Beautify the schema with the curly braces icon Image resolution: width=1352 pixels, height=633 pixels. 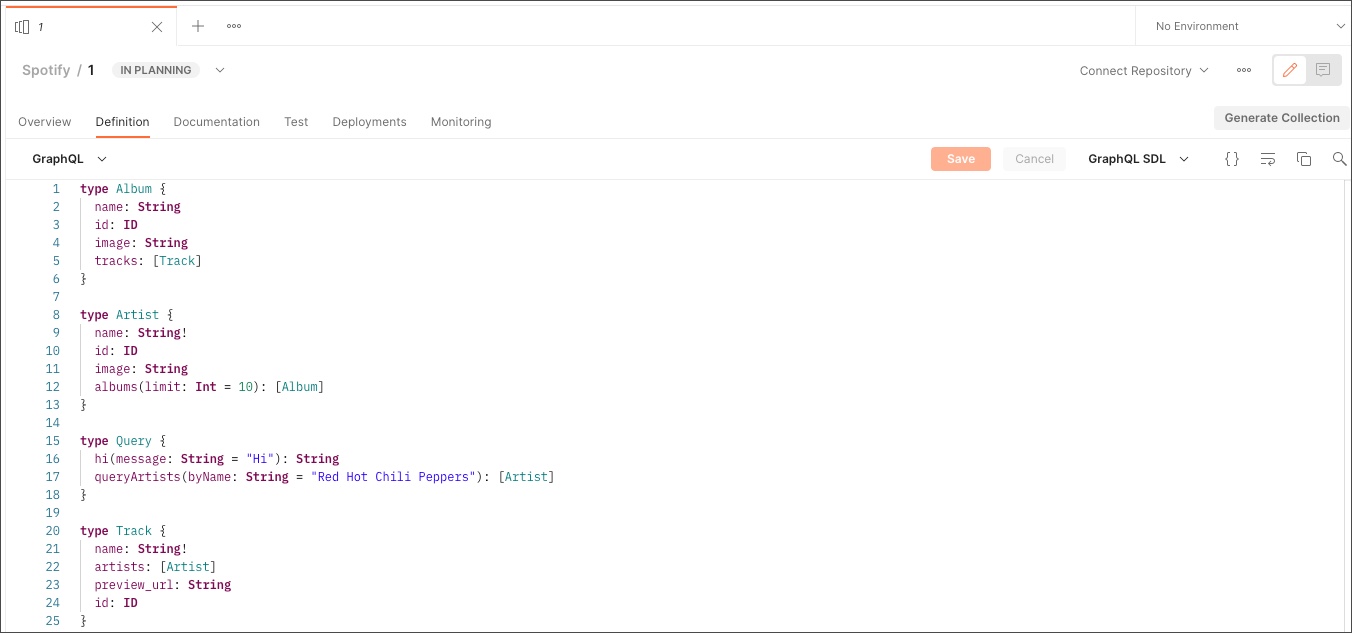pos(1232,158)
